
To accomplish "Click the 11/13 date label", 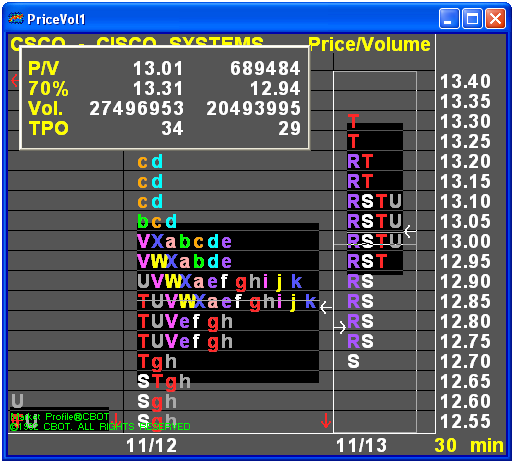I will click(361, 445).
